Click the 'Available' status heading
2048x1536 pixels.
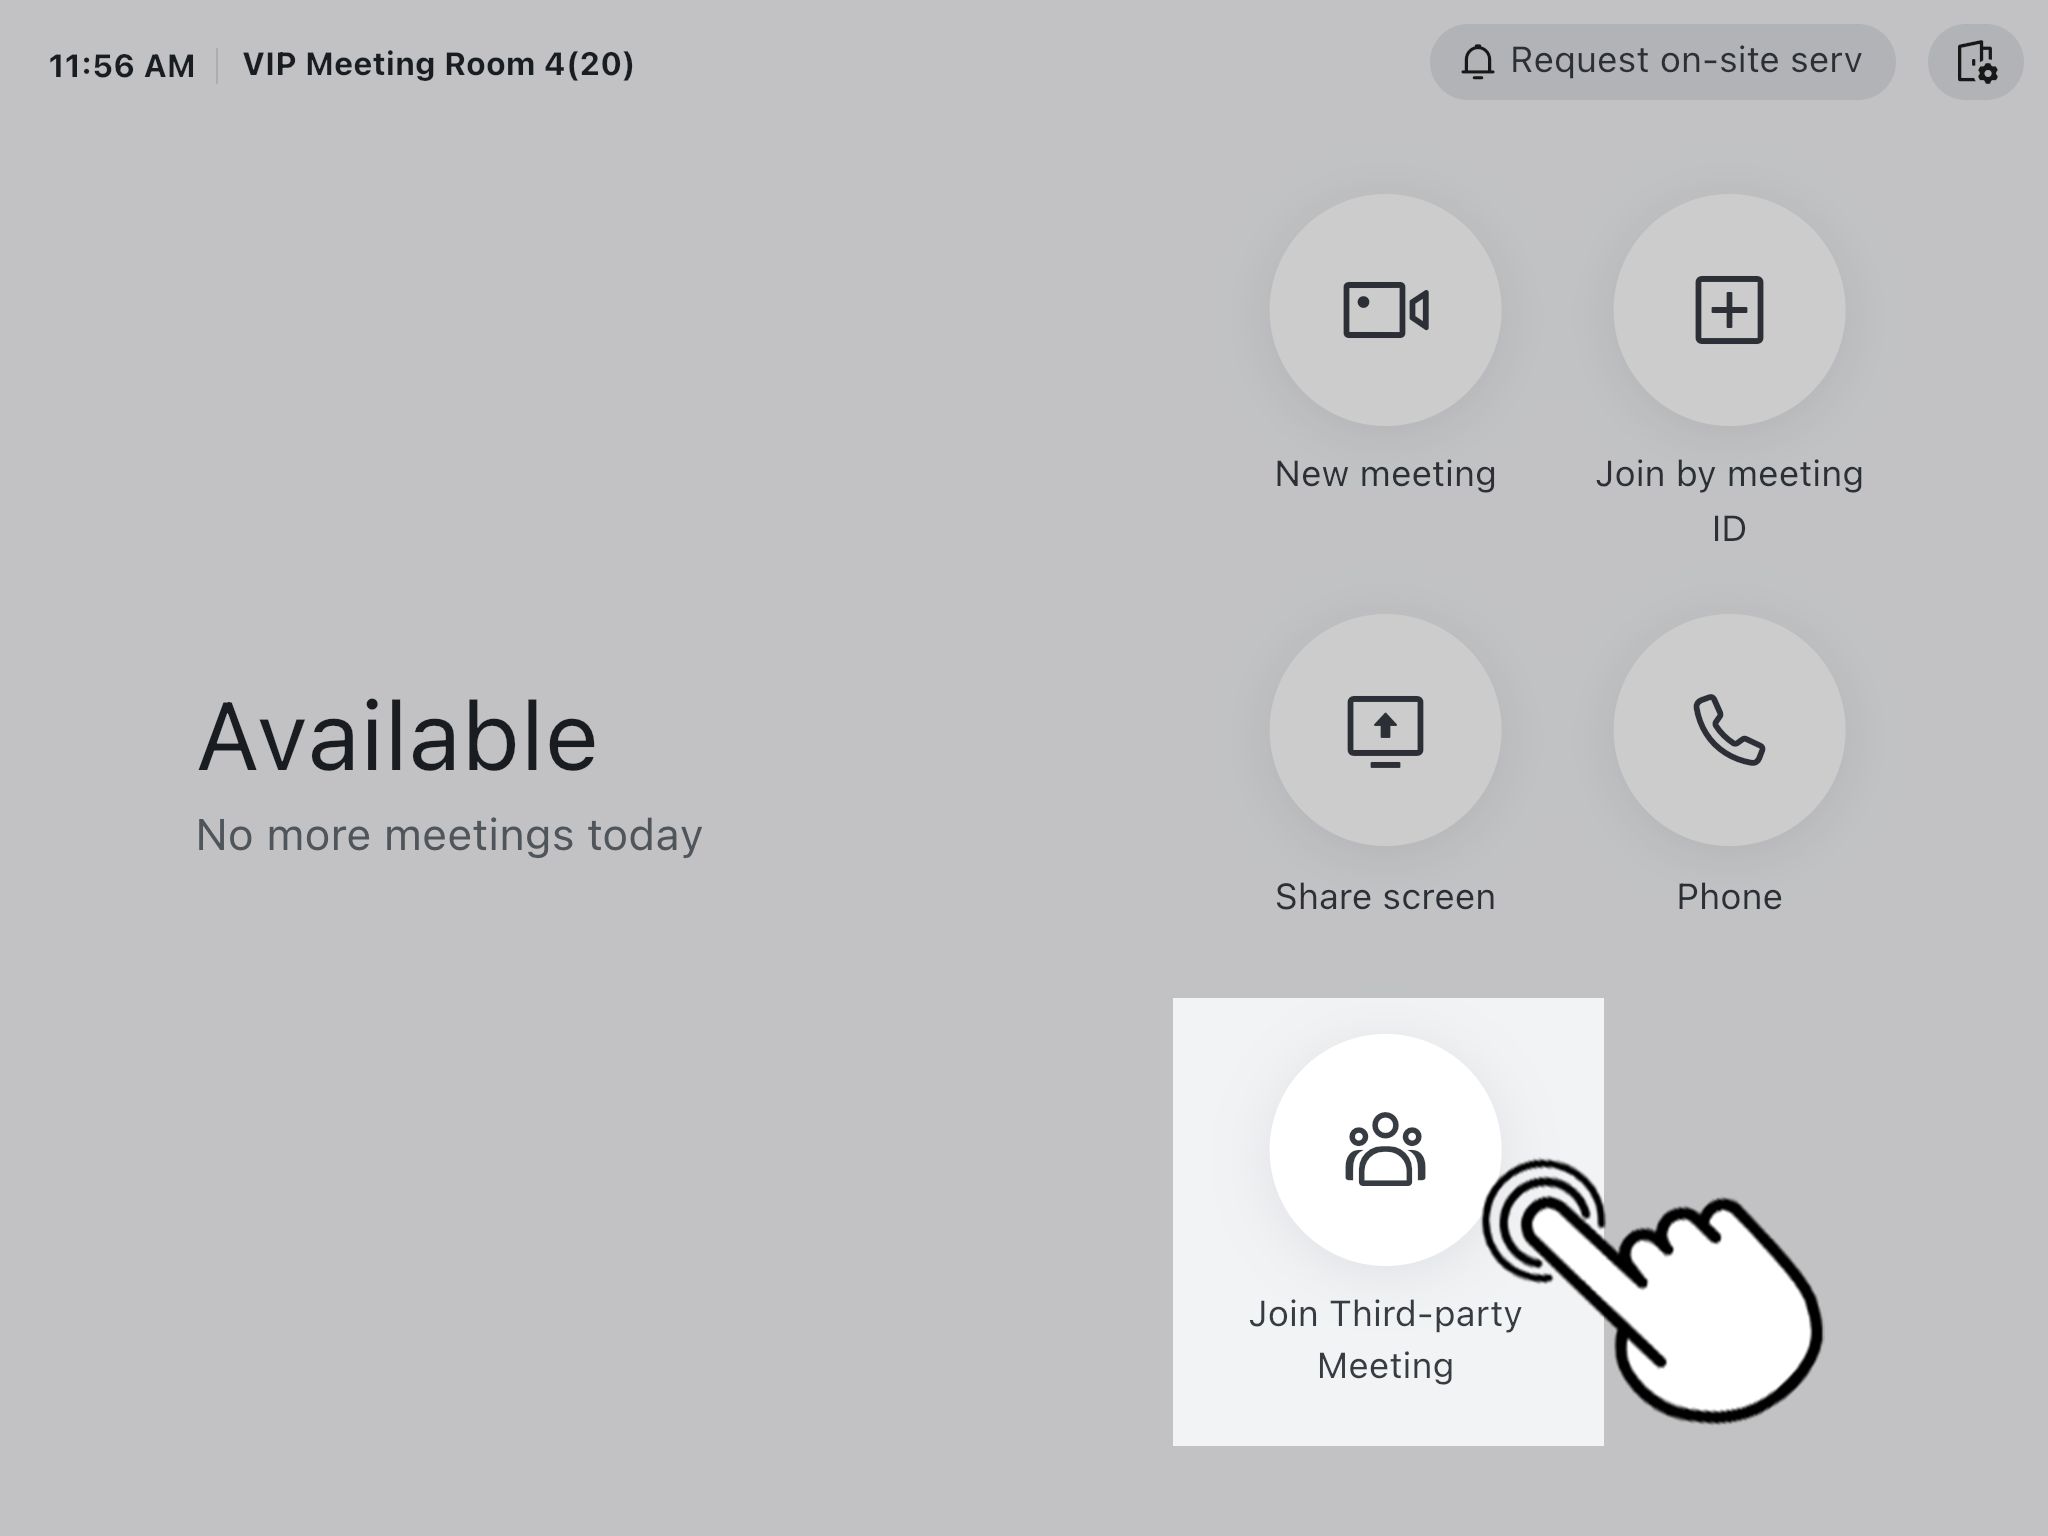[x=397, y=737]
